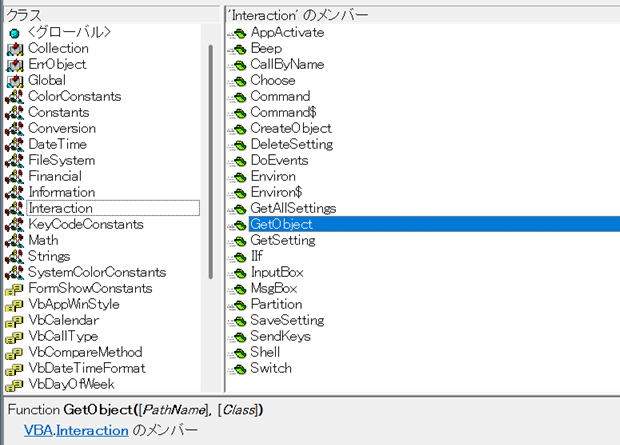Select the GetAllSettings member

click(293, 208)
